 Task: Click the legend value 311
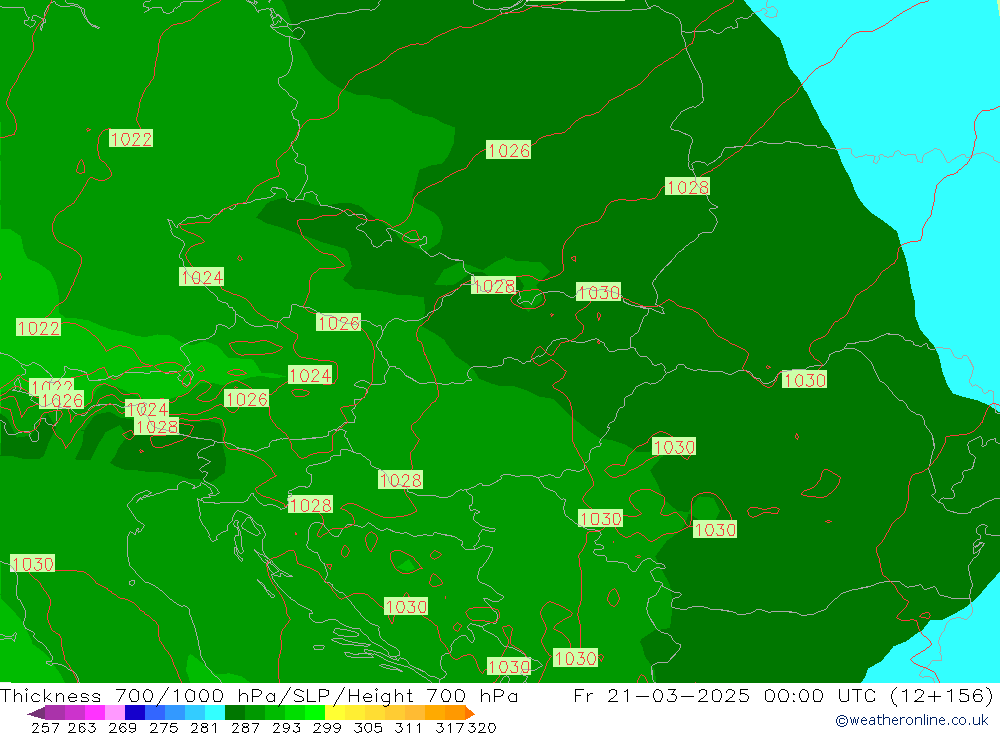coord(408,727)
